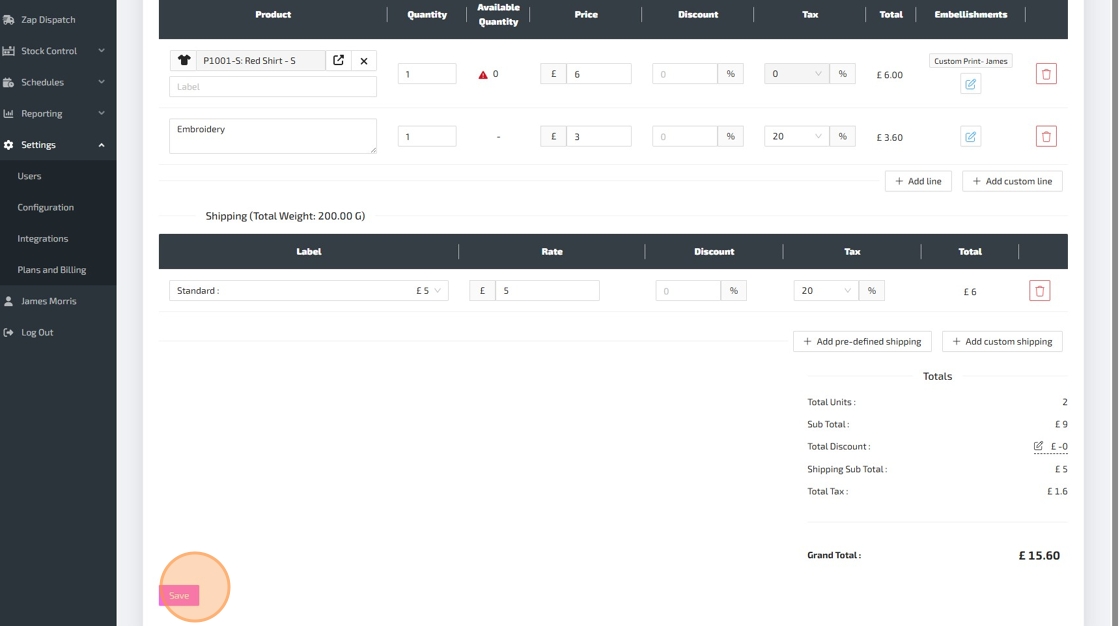
Task: Edit embellishments for Embroidery line
Action: (x=970, y=136)
